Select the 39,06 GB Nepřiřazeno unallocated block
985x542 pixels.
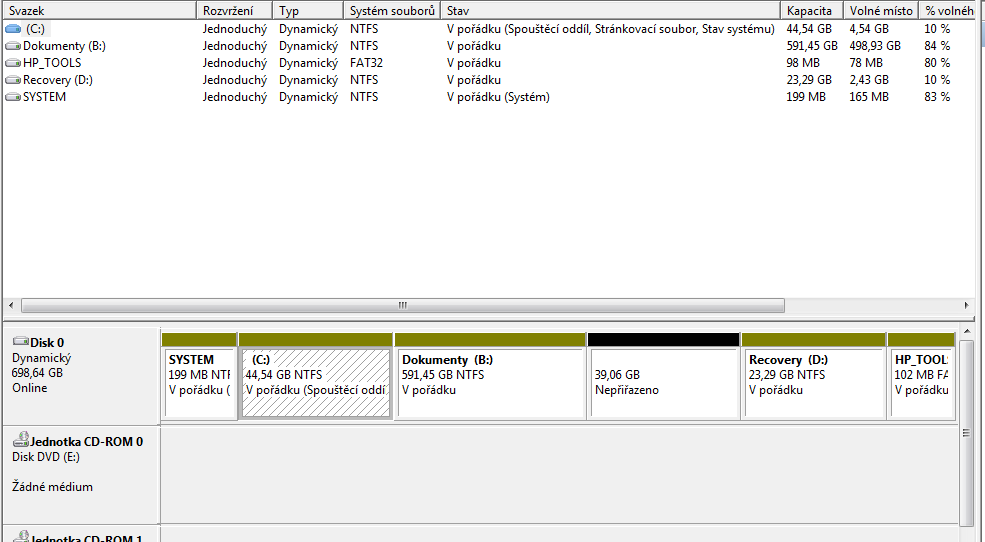663,376
